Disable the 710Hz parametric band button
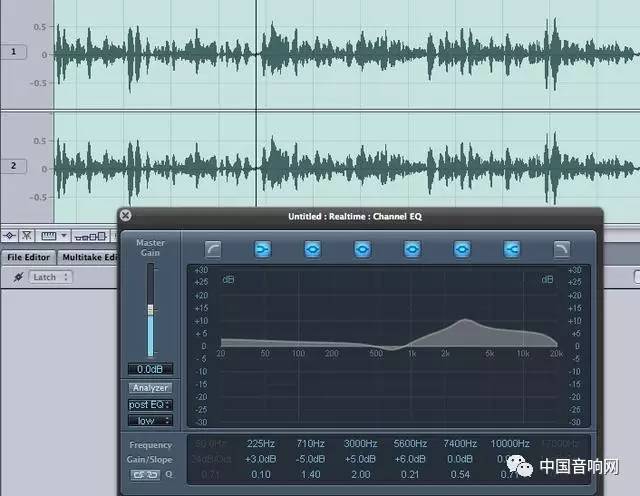Screen dimensions: 640x496 313,249
